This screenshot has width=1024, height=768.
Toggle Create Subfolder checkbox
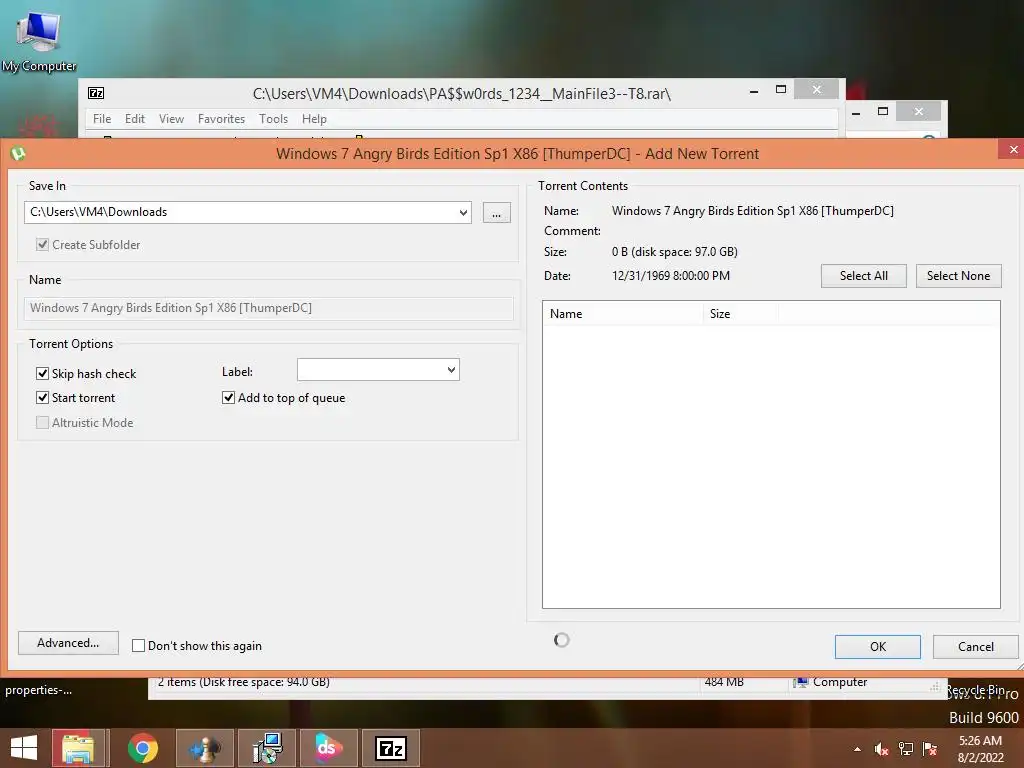(x=42, y=245)
